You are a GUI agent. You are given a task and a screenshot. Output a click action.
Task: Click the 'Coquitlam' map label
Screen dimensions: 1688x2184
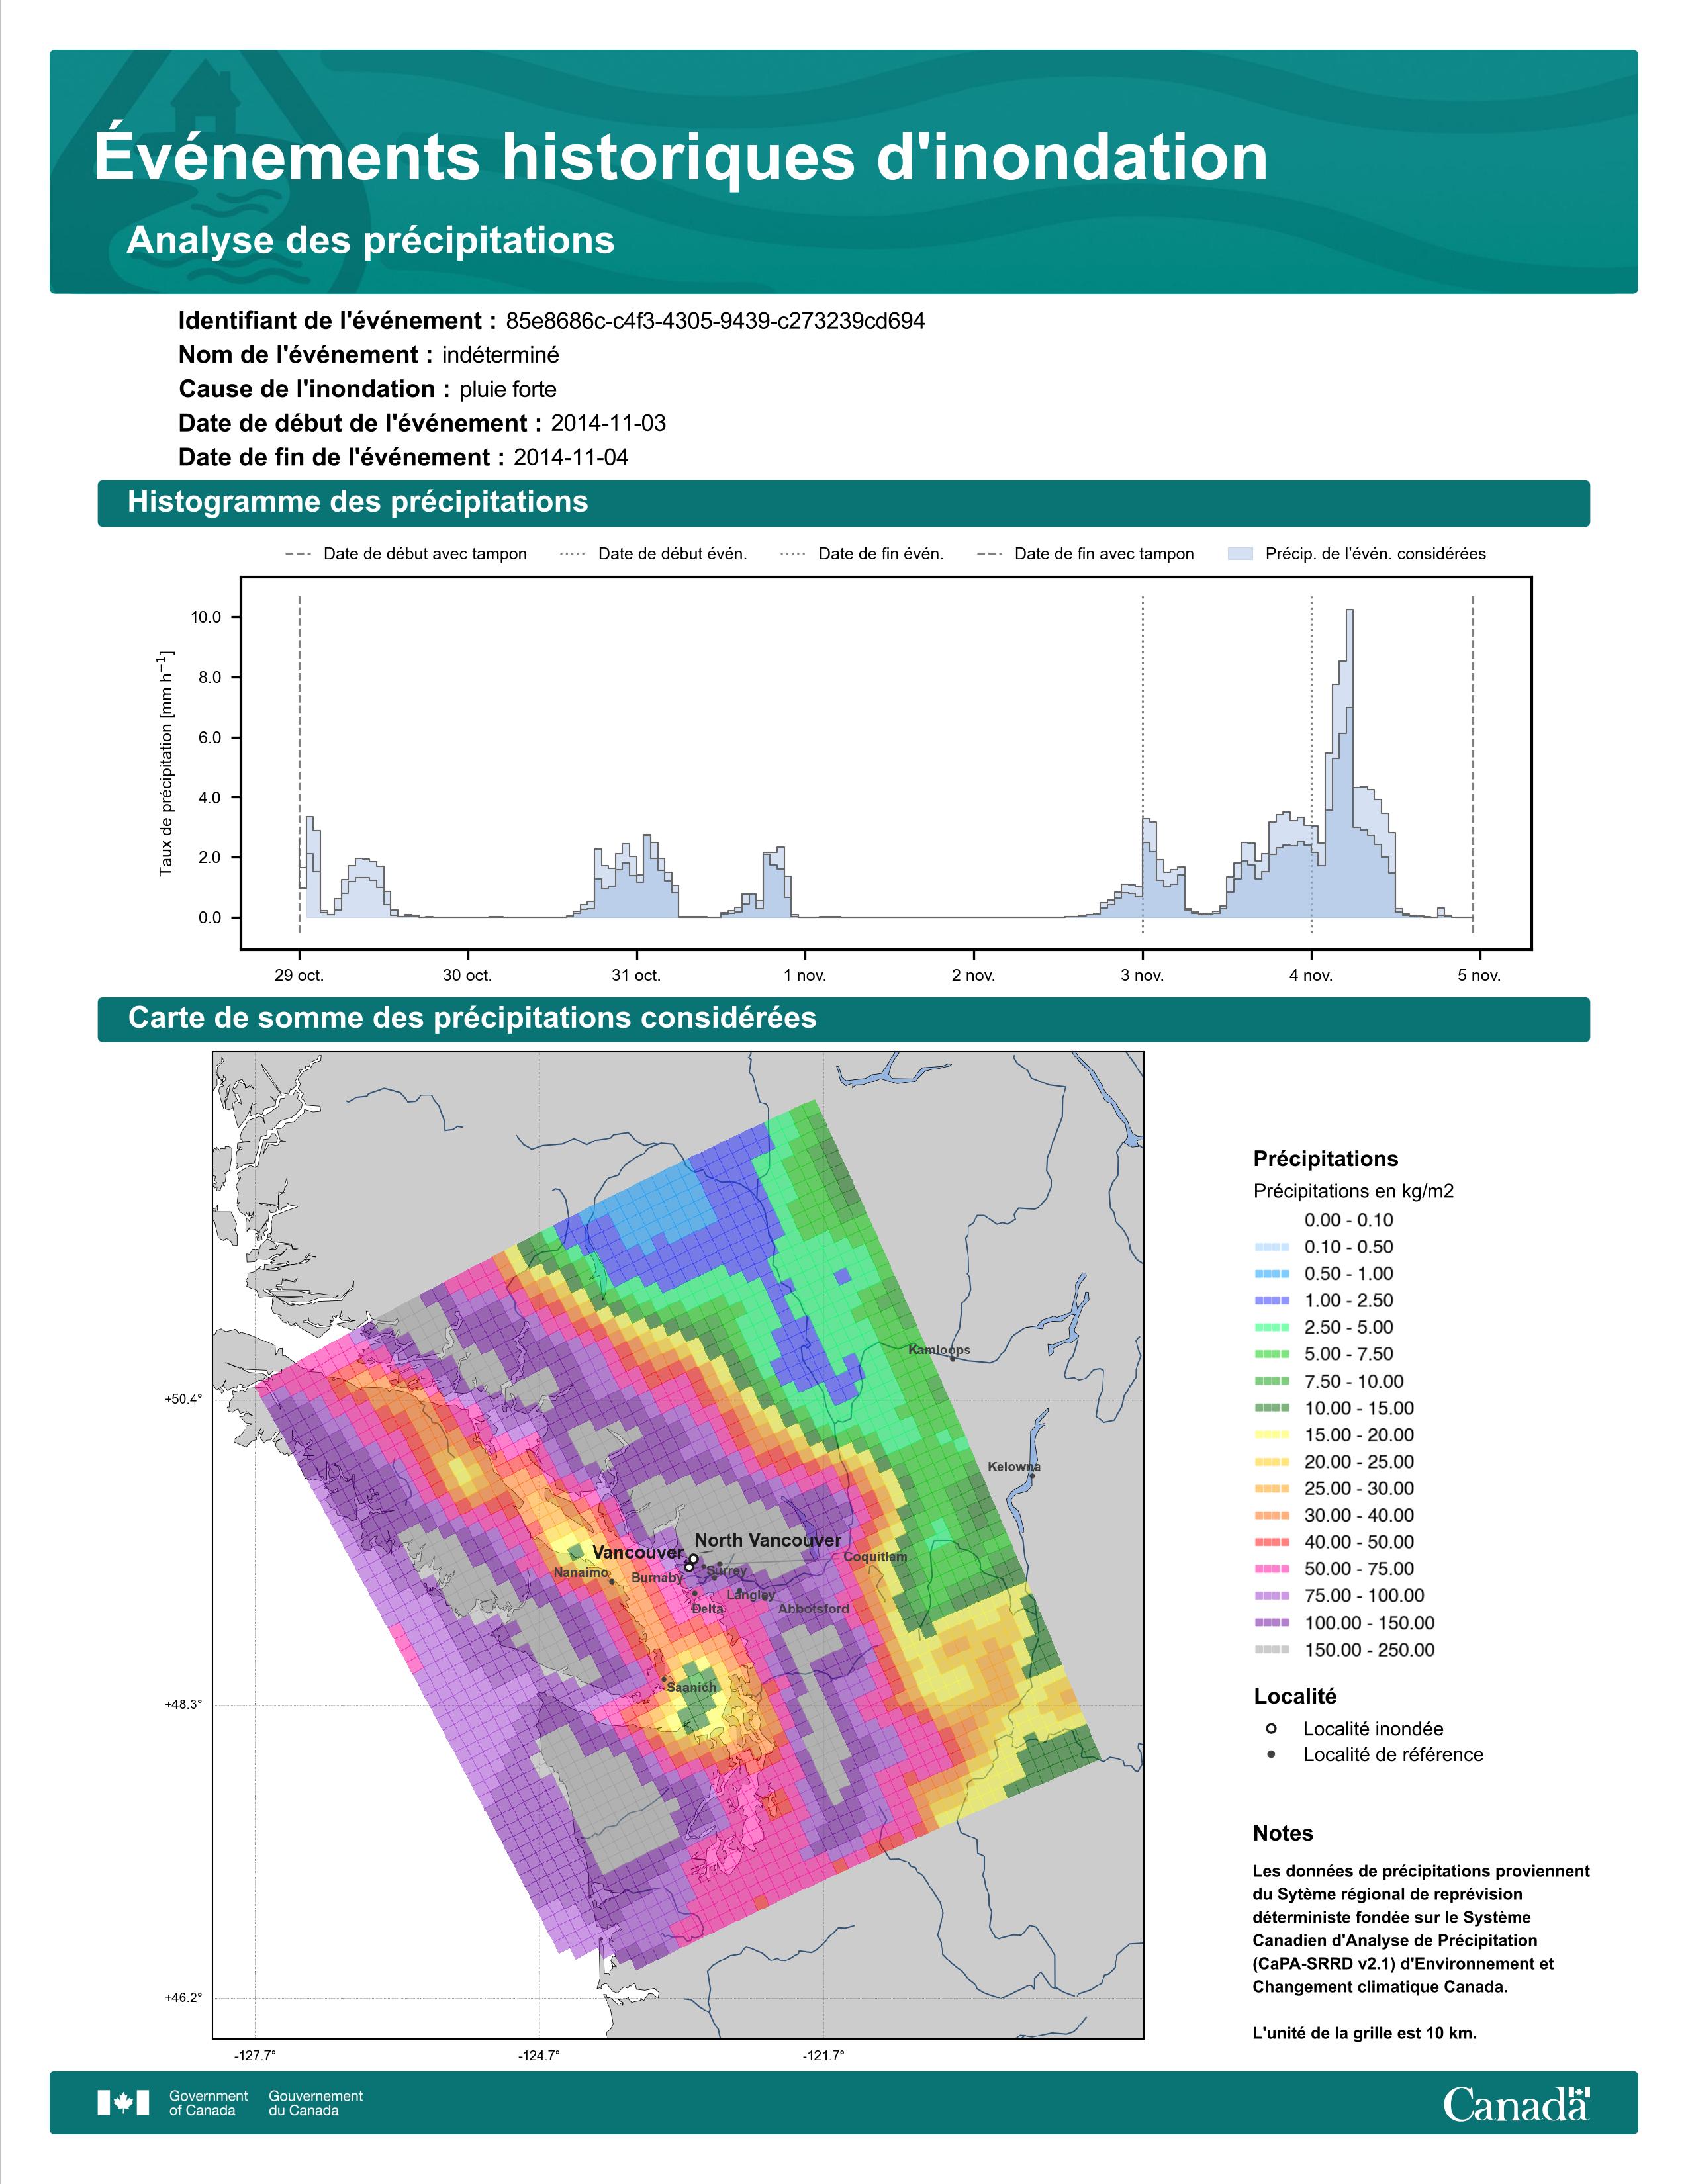pos(875,1557)
